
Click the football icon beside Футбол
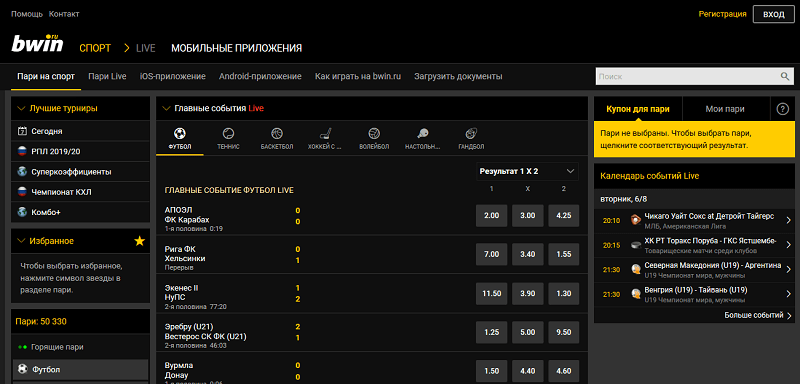[22, 368]
